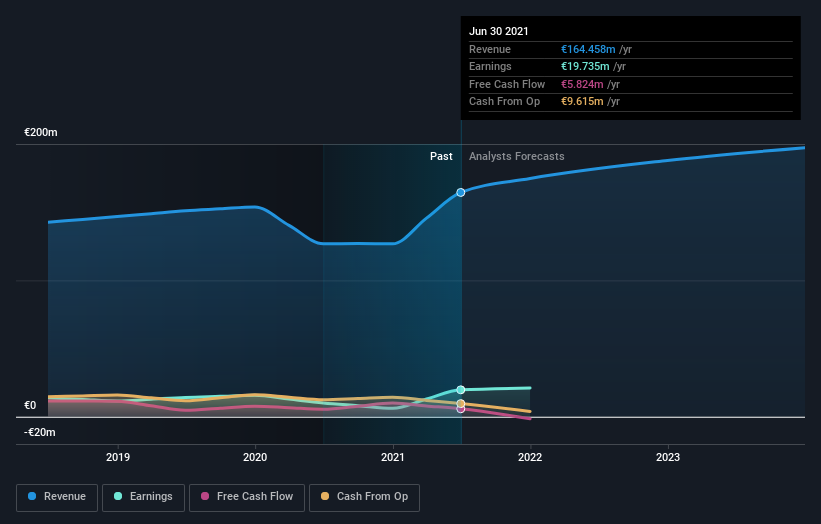Click the €19.735m earnings value
The image size is (821, 524).
(x=585, y=66)
